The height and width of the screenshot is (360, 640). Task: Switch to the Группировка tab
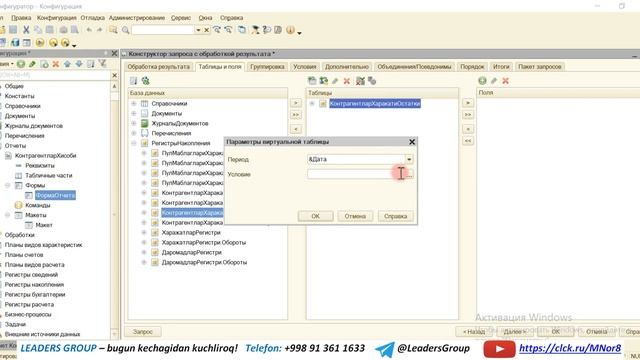click(x=267, y=67)
